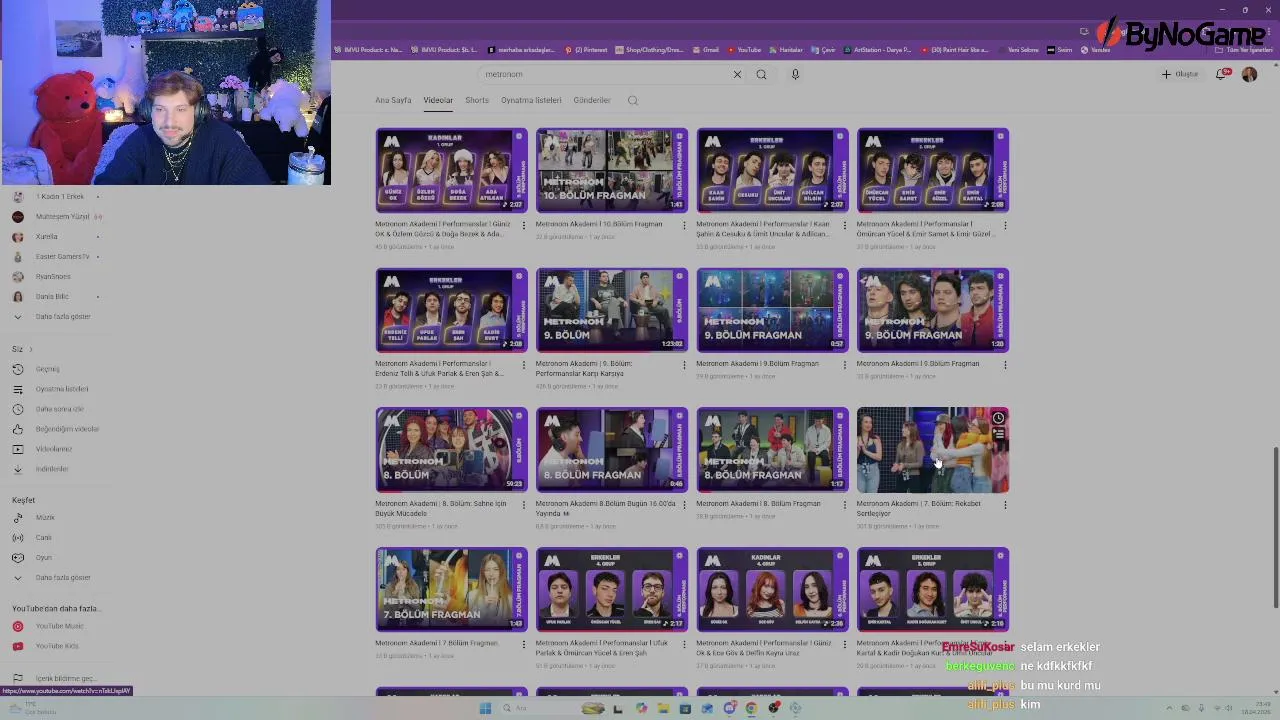Open YouTube bookmark in bookmarks bar

click(x=744, y=50)
